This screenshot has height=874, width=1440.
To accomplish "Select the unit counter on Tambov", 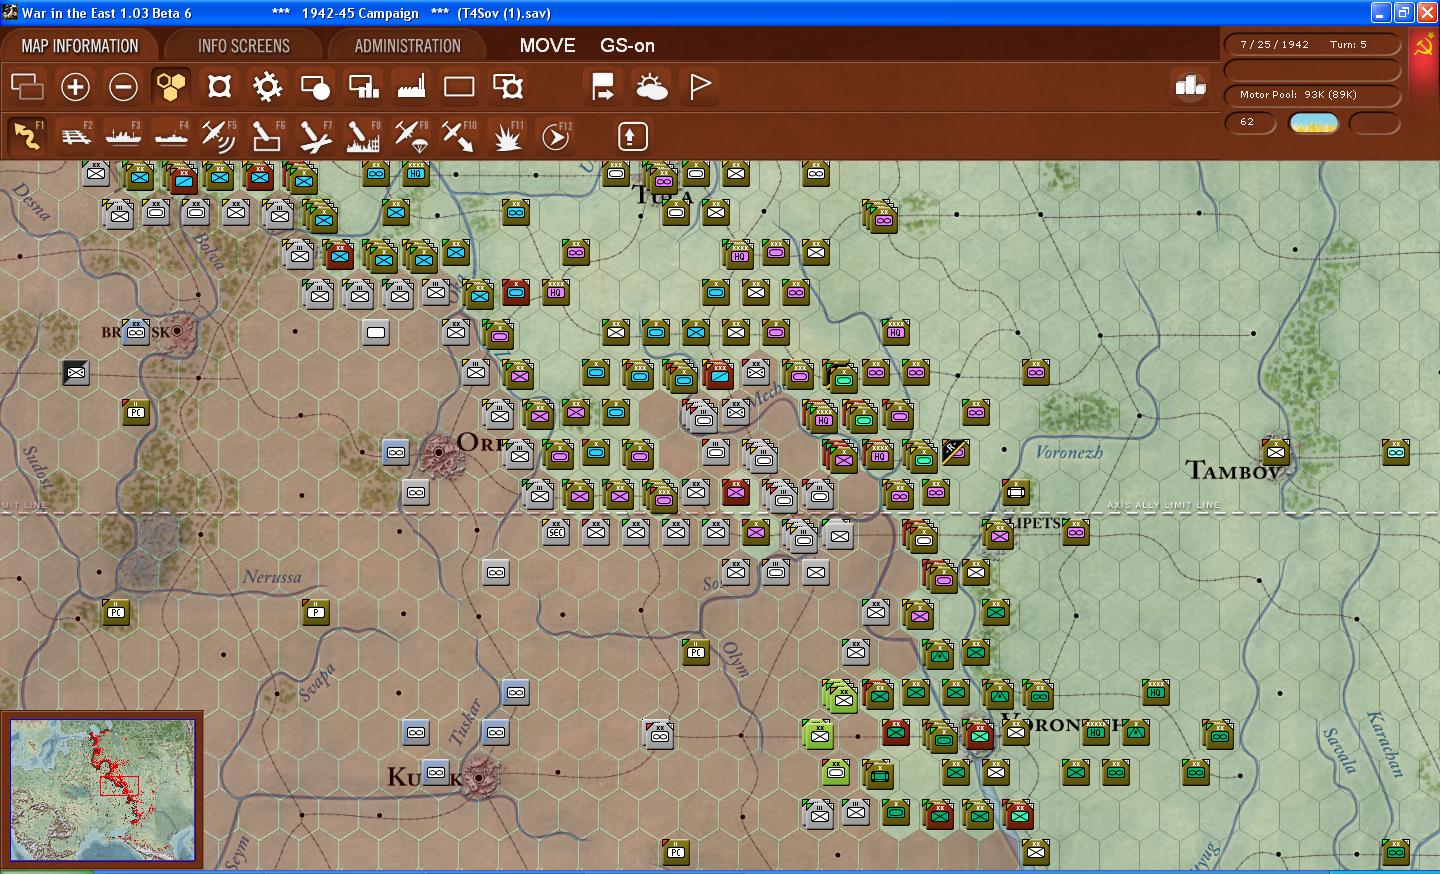I will [1276, 451].
